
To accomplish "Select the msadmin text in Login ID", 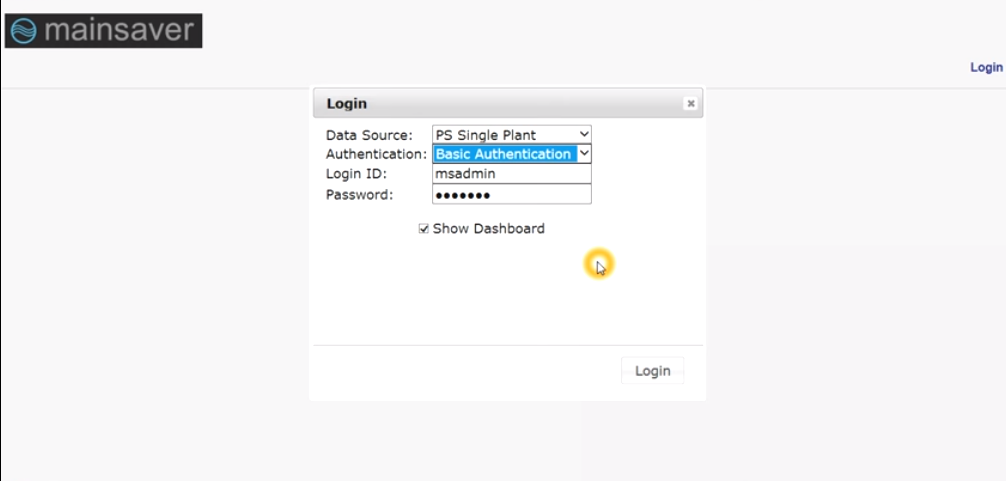I will click(465, 174).
